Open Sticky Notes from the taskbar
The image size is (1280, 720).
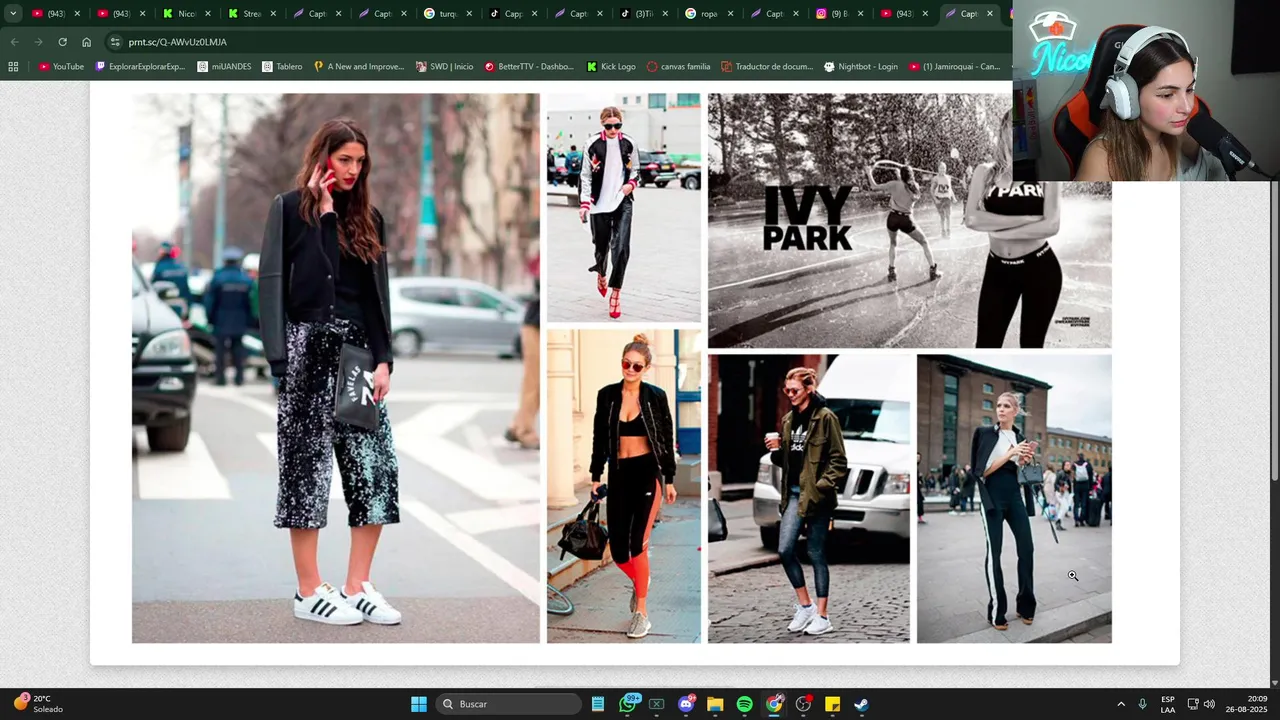click(832, 704)
